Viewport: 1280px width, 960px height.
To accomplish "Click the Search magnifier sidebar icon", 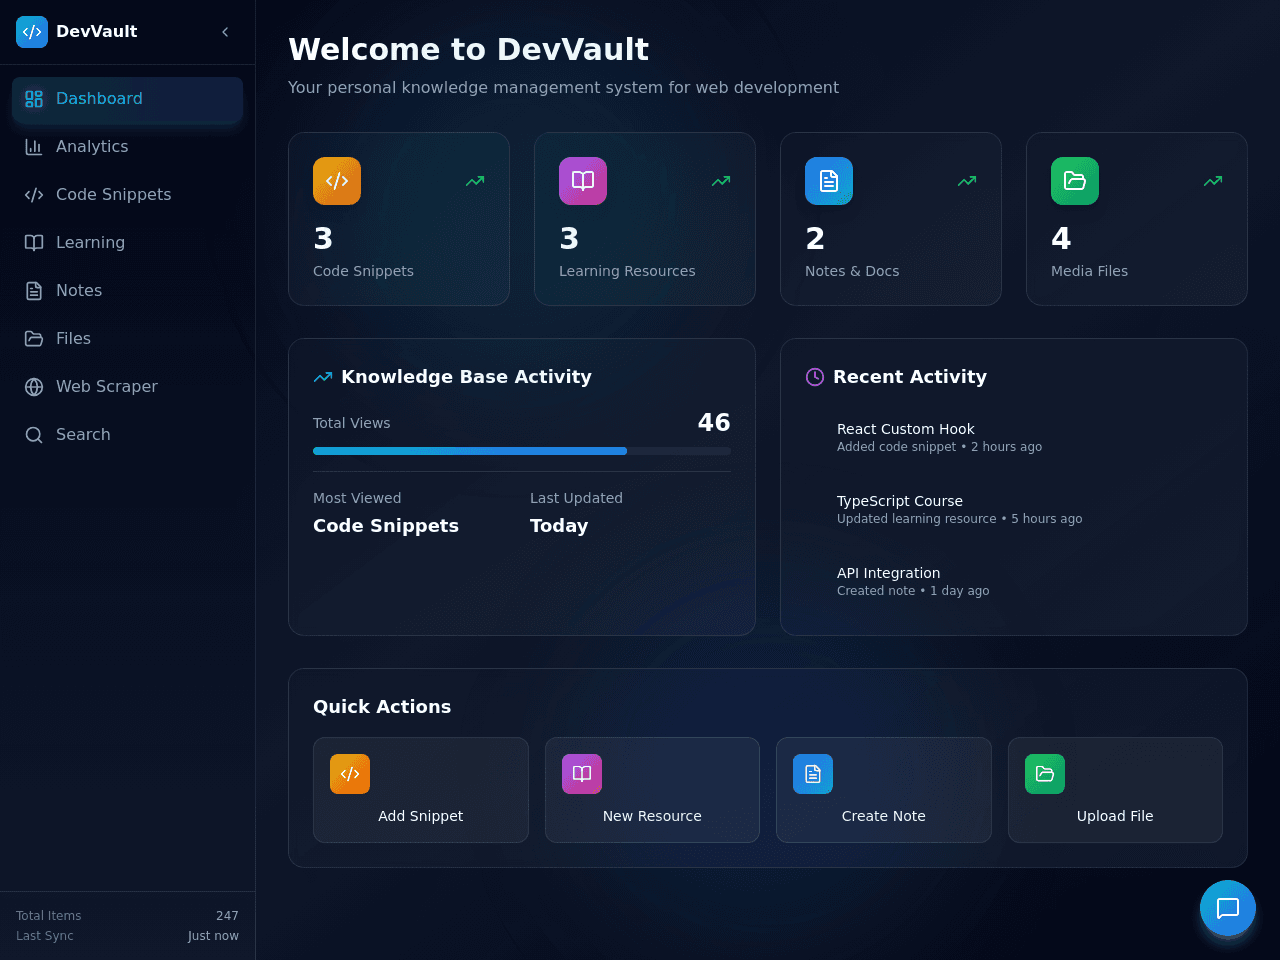I will point(34,435).
